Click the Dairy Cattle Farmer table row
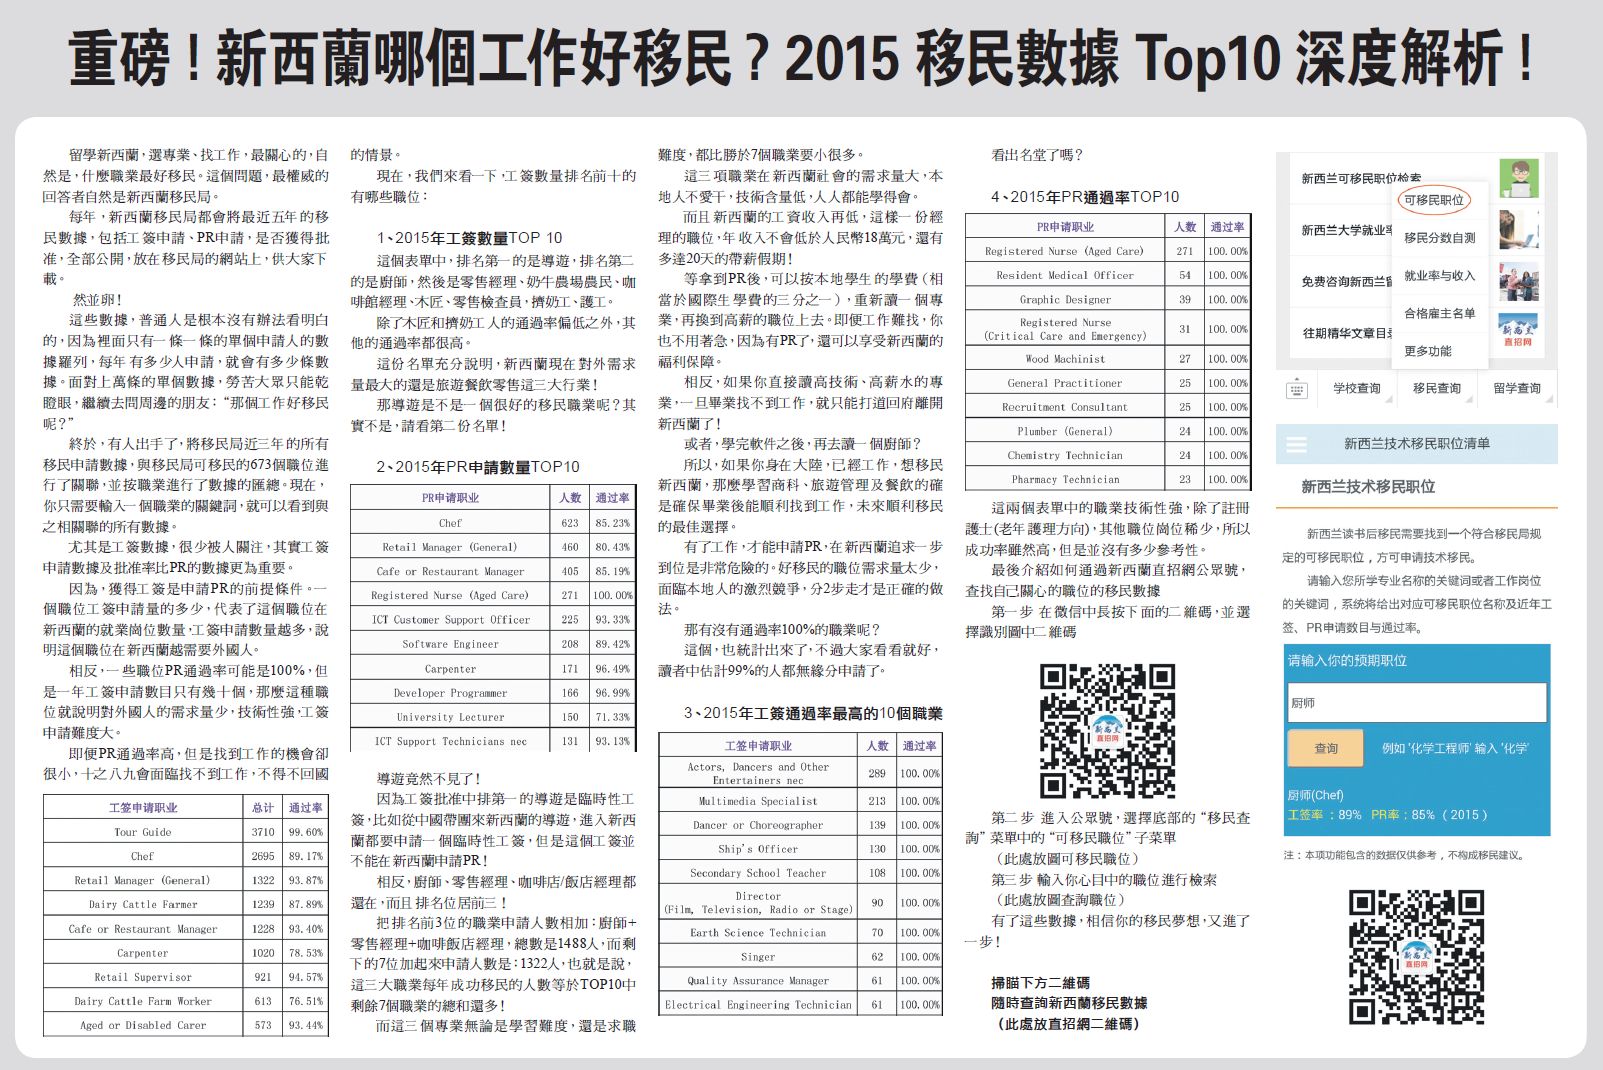This screenshot has width=1603, height=1070. click(x=186, y=904)
